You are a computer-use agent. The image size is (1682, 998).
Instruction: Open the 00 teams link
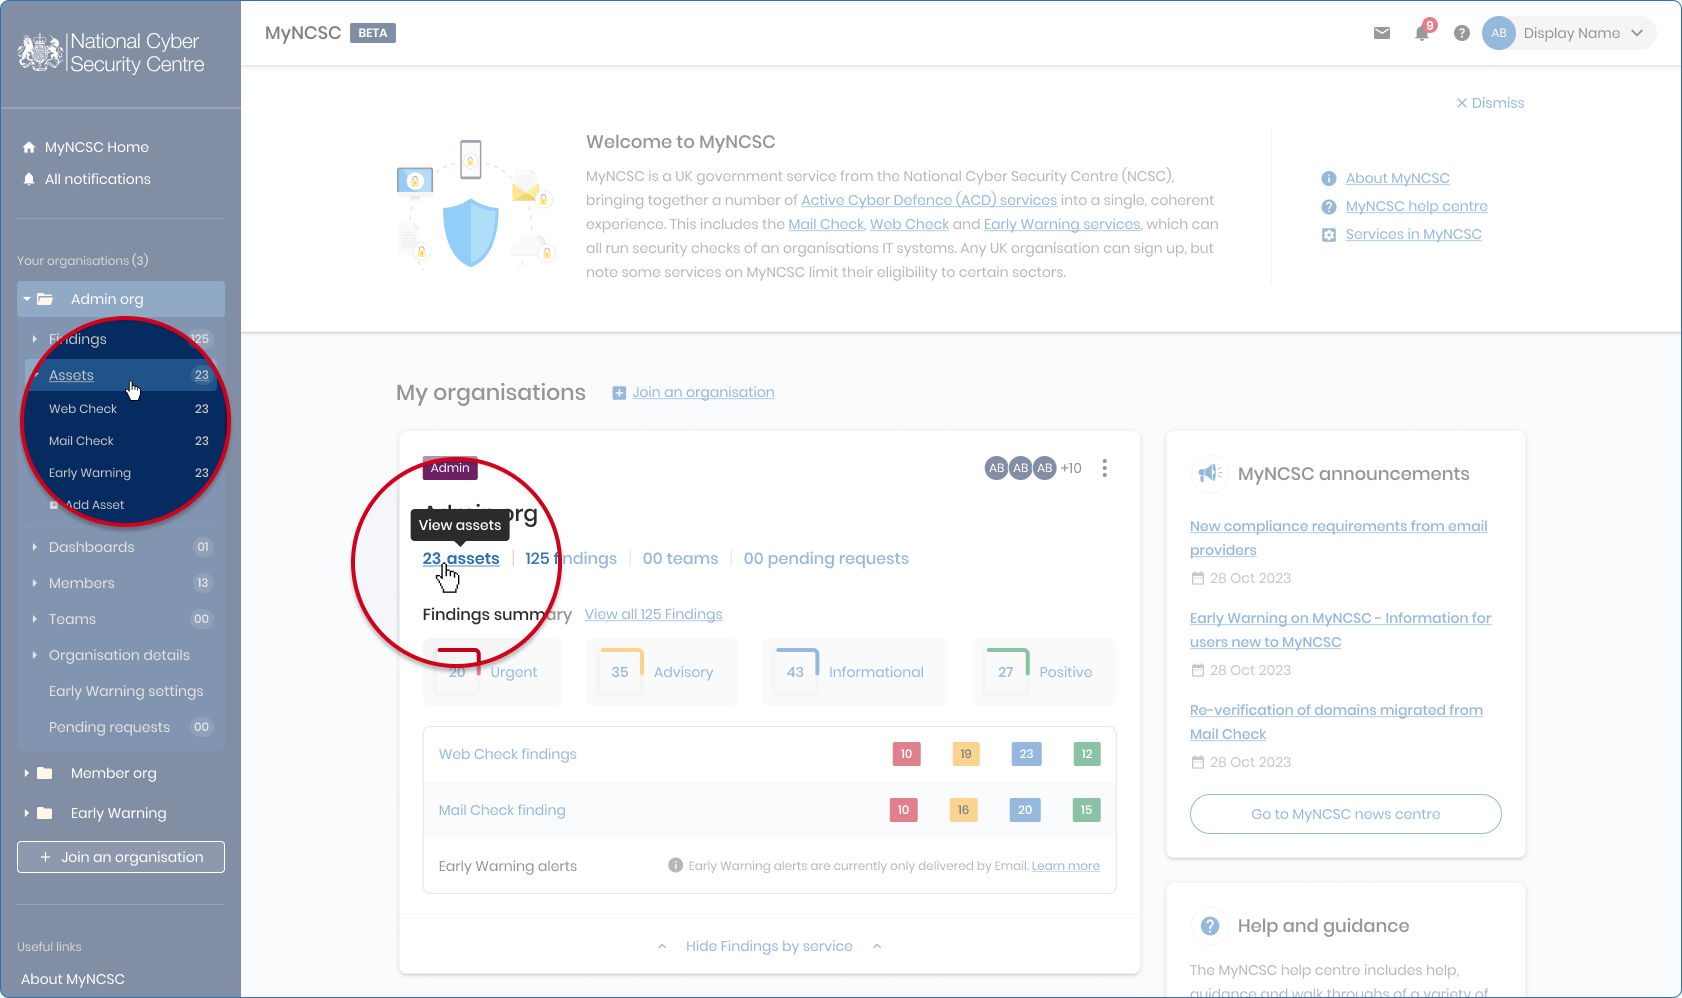[x=680, y=558]
